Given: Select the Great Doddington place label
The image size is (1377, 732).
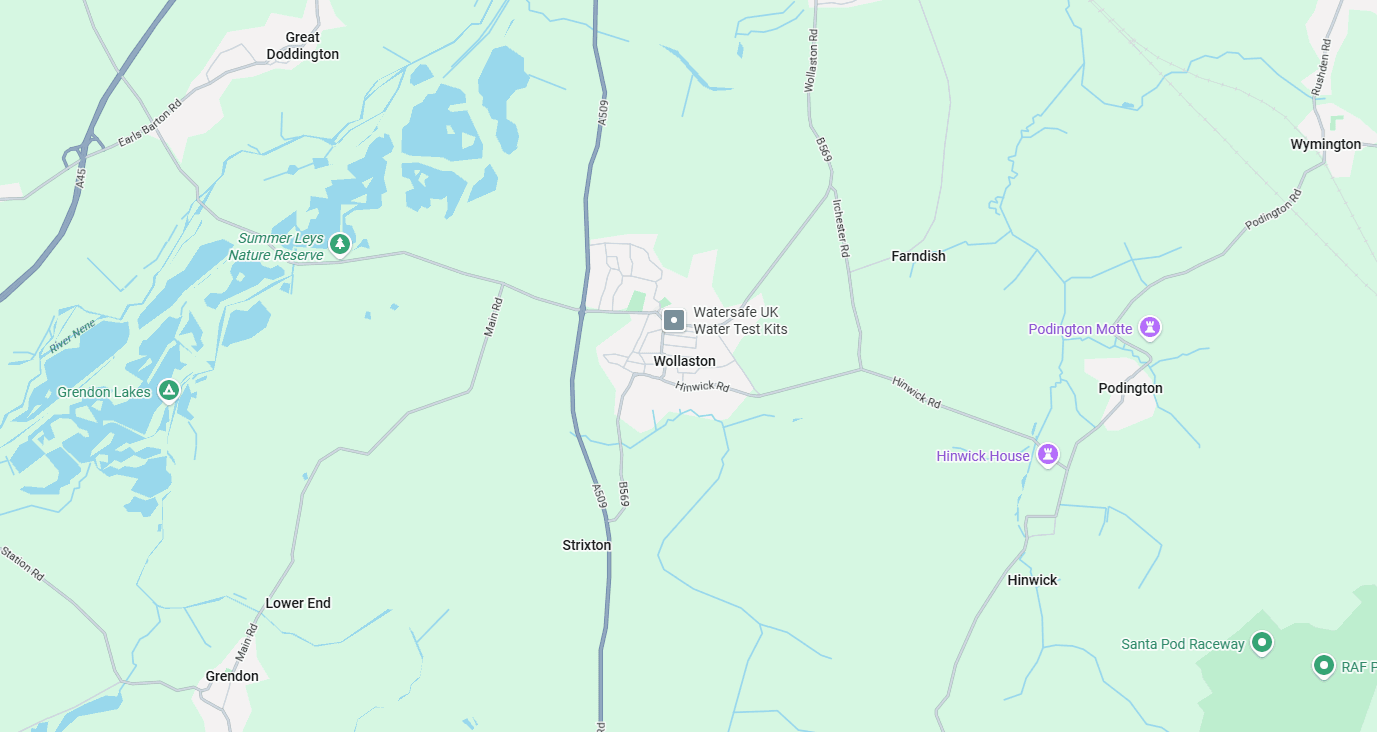Looking at the screenshot, I should (x=303, y=46).
